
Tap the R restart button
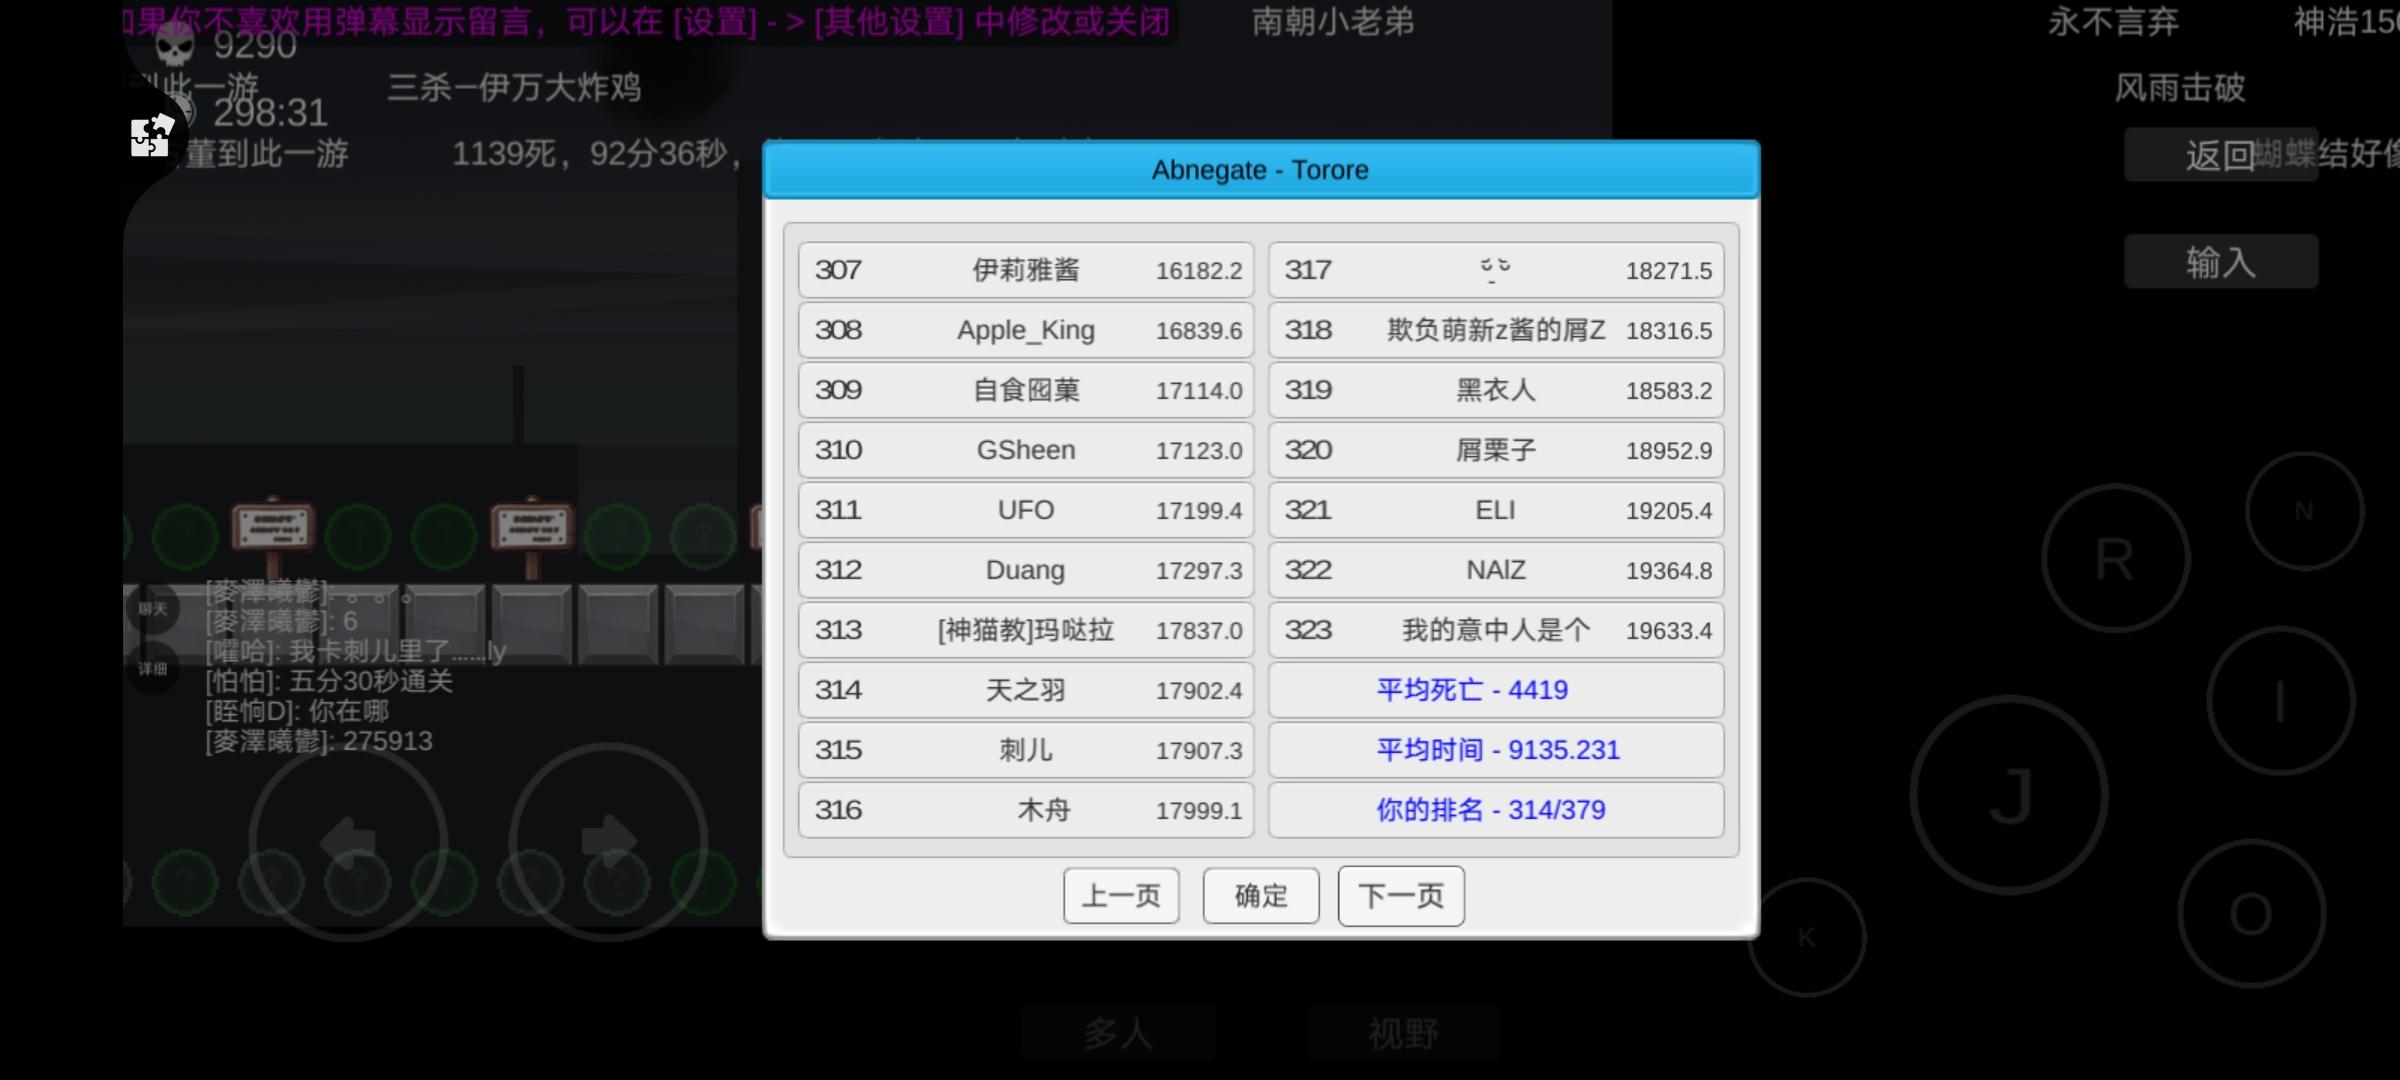2115,558
